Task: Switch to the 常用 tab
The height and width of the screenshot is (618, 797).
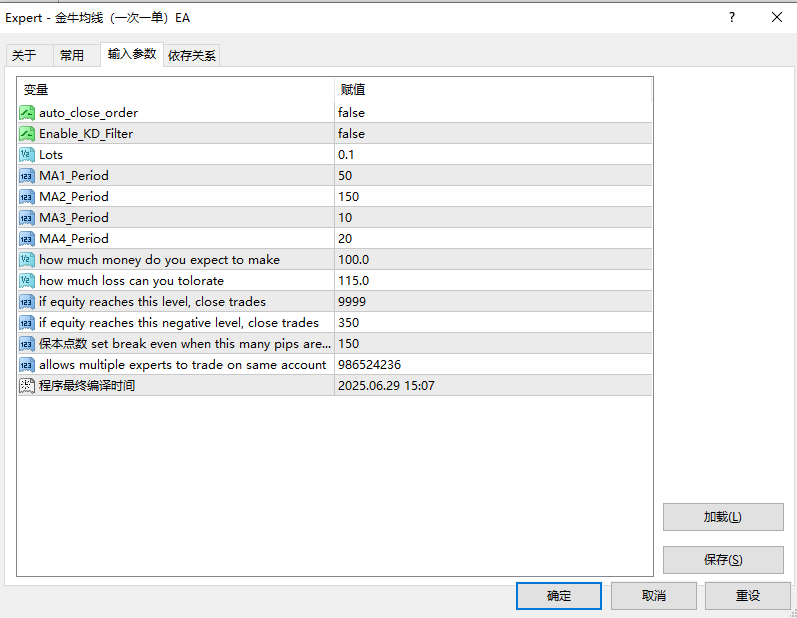Action: point(76,55)
